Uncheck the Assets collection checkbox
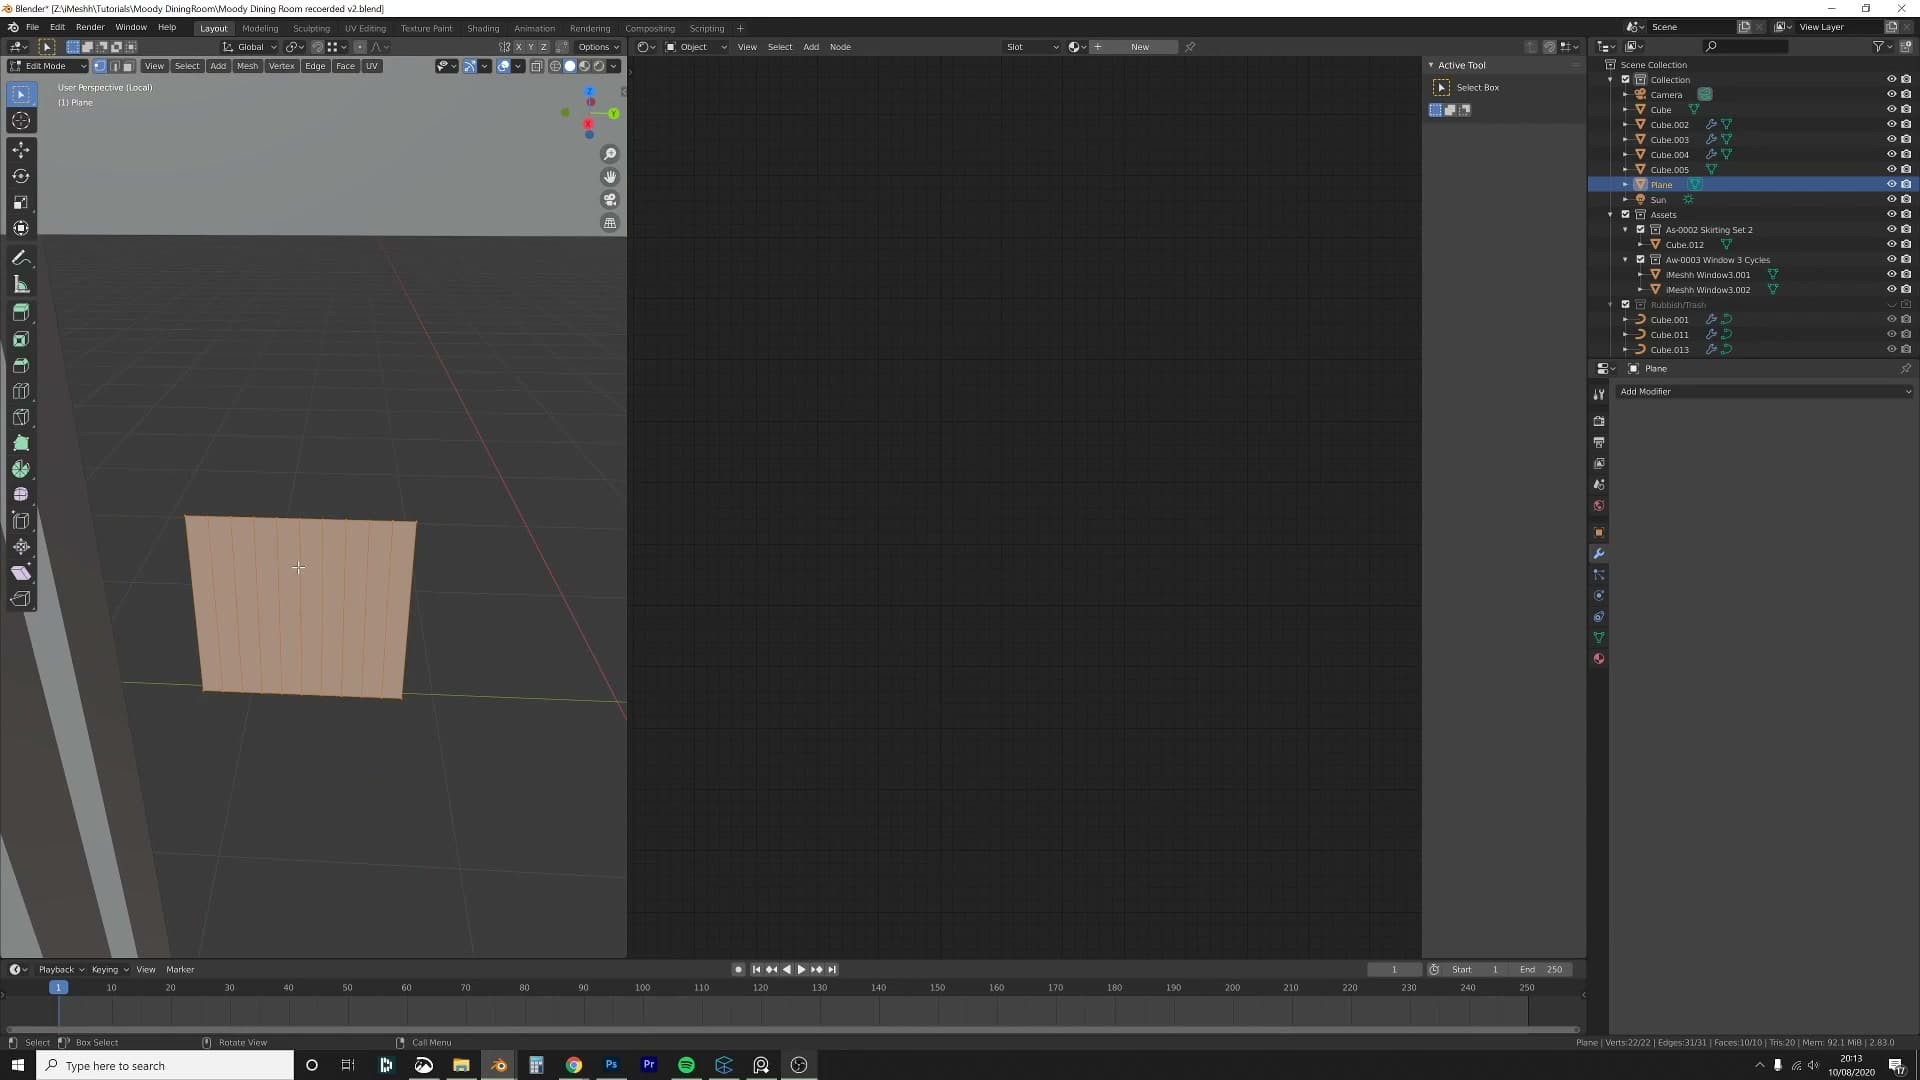Viewport: 1920px width, 1080px height. coord(1625,215)
